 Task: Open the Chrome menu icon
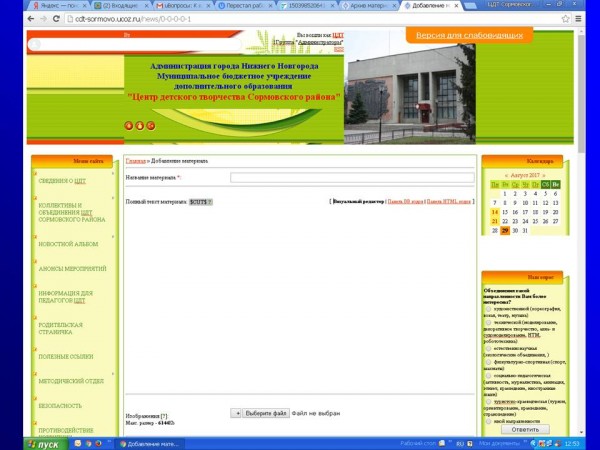pos(578,19)
